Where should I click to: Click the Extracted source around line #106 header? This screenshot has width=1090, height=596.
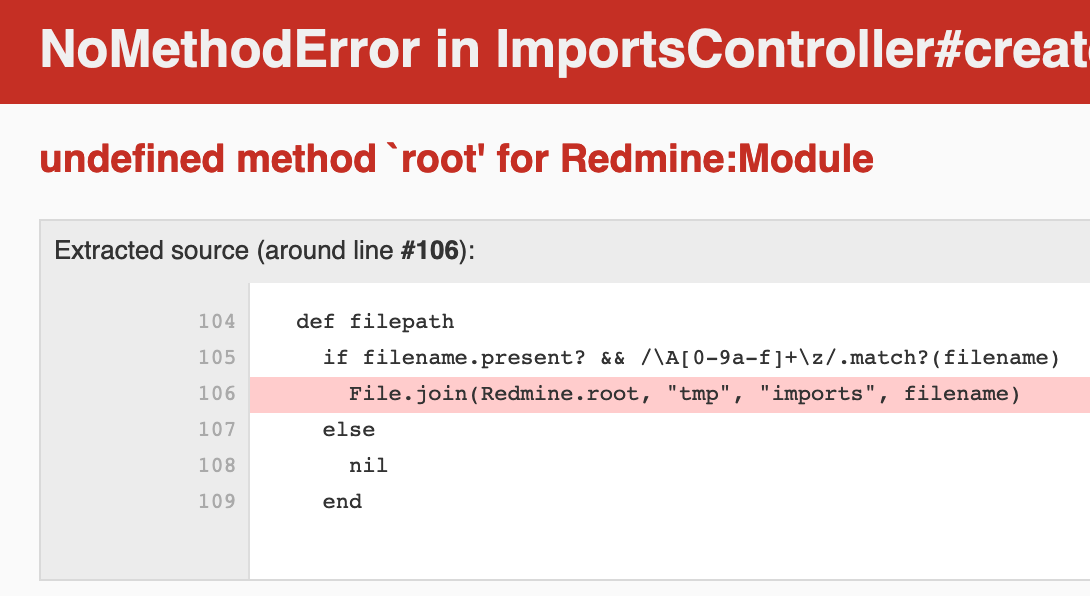coord(265,250)
